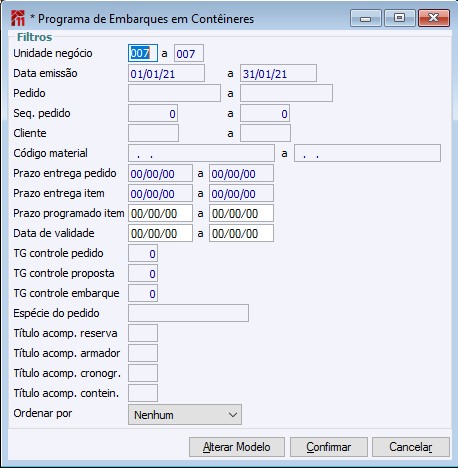Click Data de validade start date
The image size is (458, 468).
coord(160,233)
